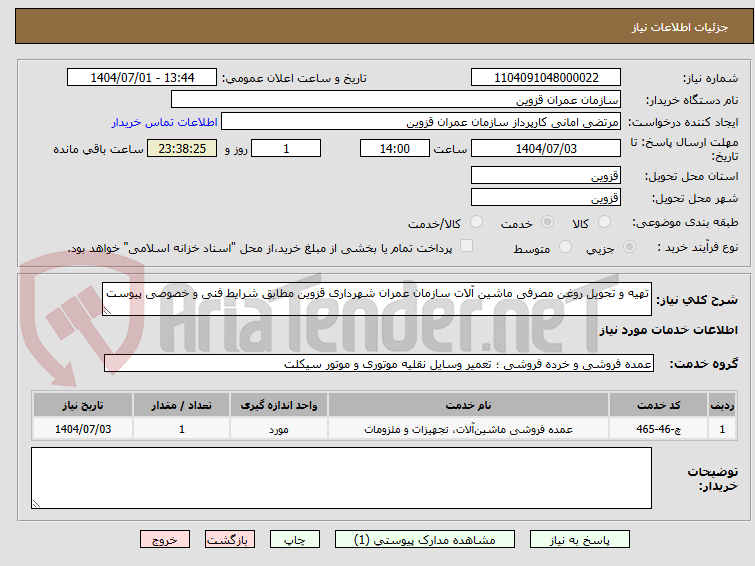
Task: Click the ساعت باقی مانده label
Action: tap(98, 149)
